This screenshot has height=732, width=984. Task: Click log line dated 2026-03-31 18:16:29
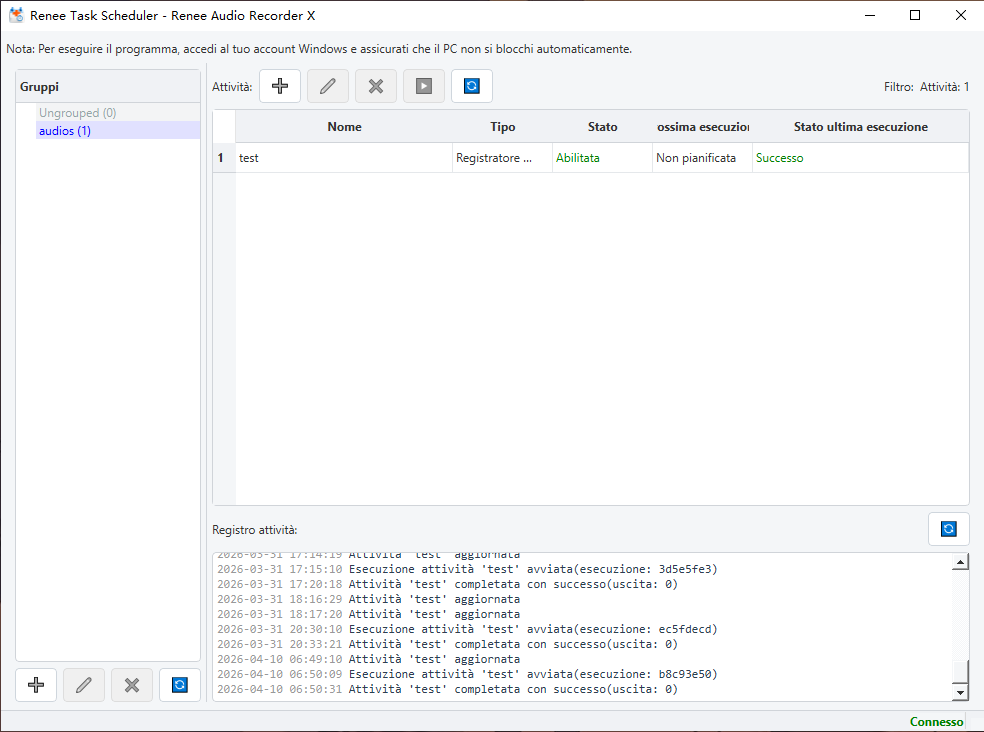click(x=368, y=600)
